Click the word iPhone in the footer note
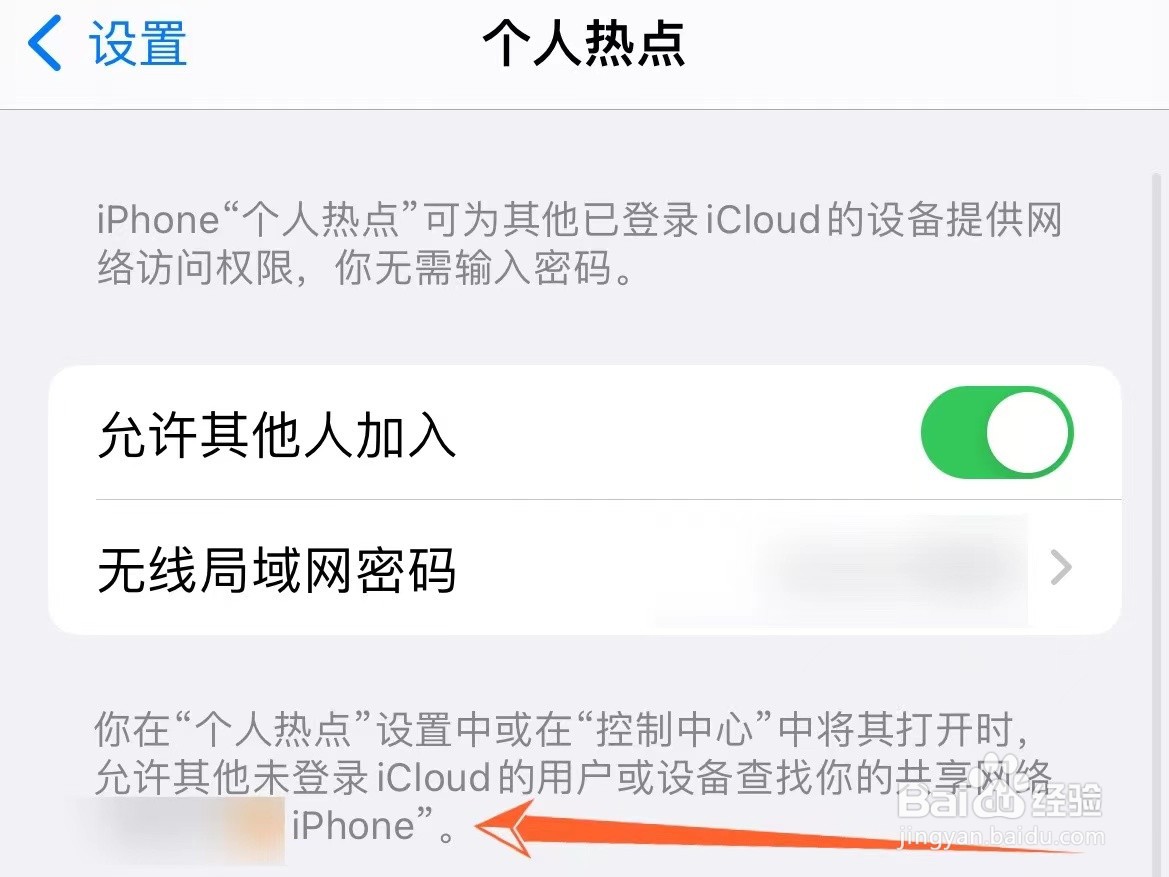1169x877 pixels. click(x=353, y=826)
